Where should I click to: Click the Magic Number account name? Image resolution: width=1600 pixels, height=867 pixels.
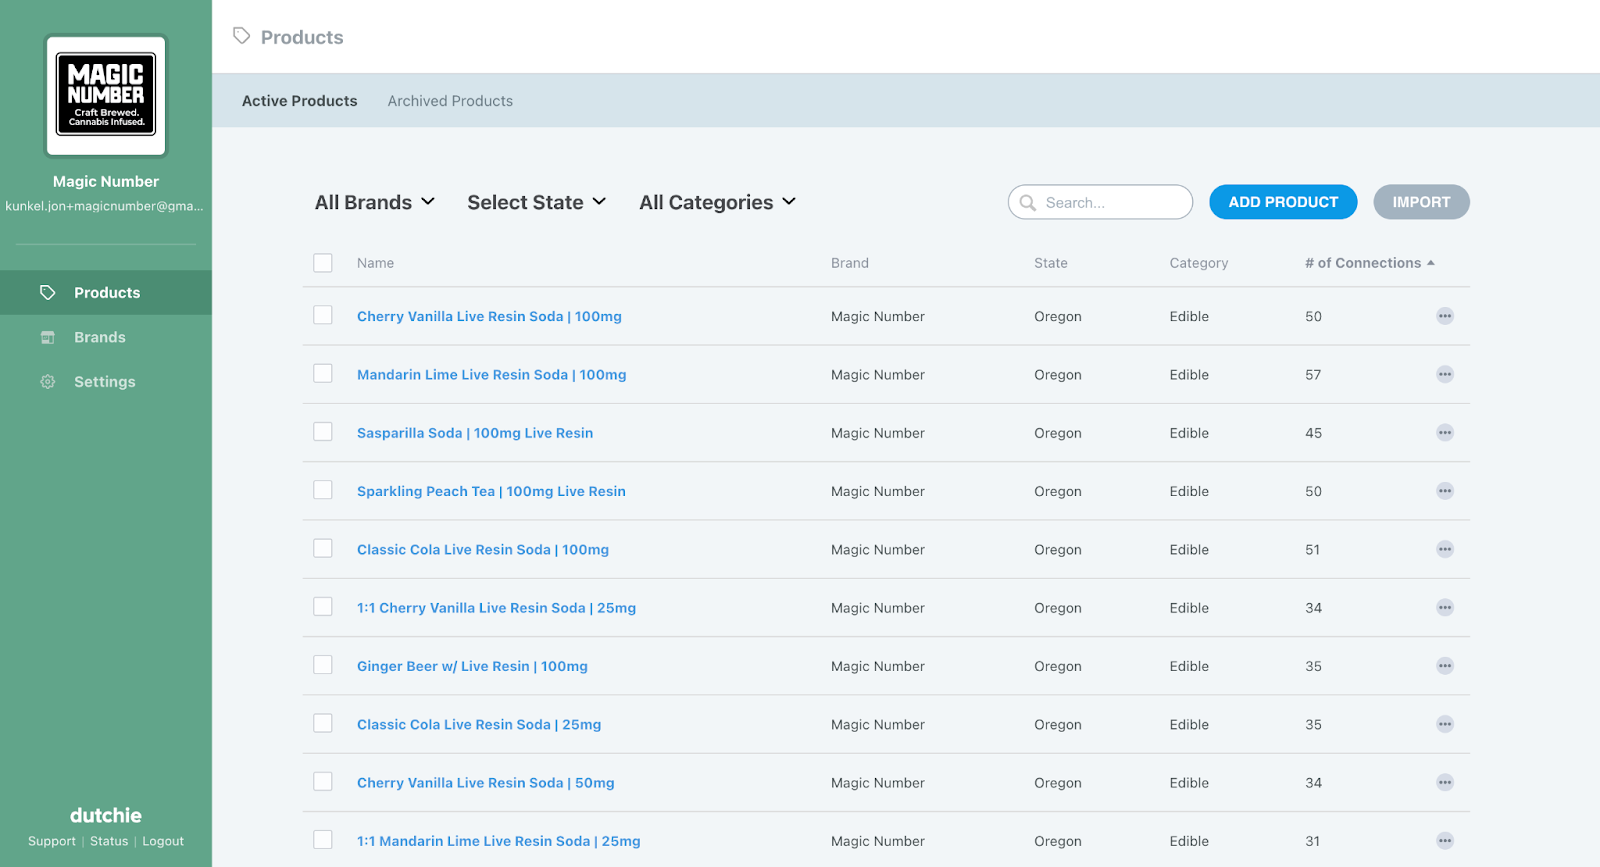pyautogui.click(x=106, y=182)
